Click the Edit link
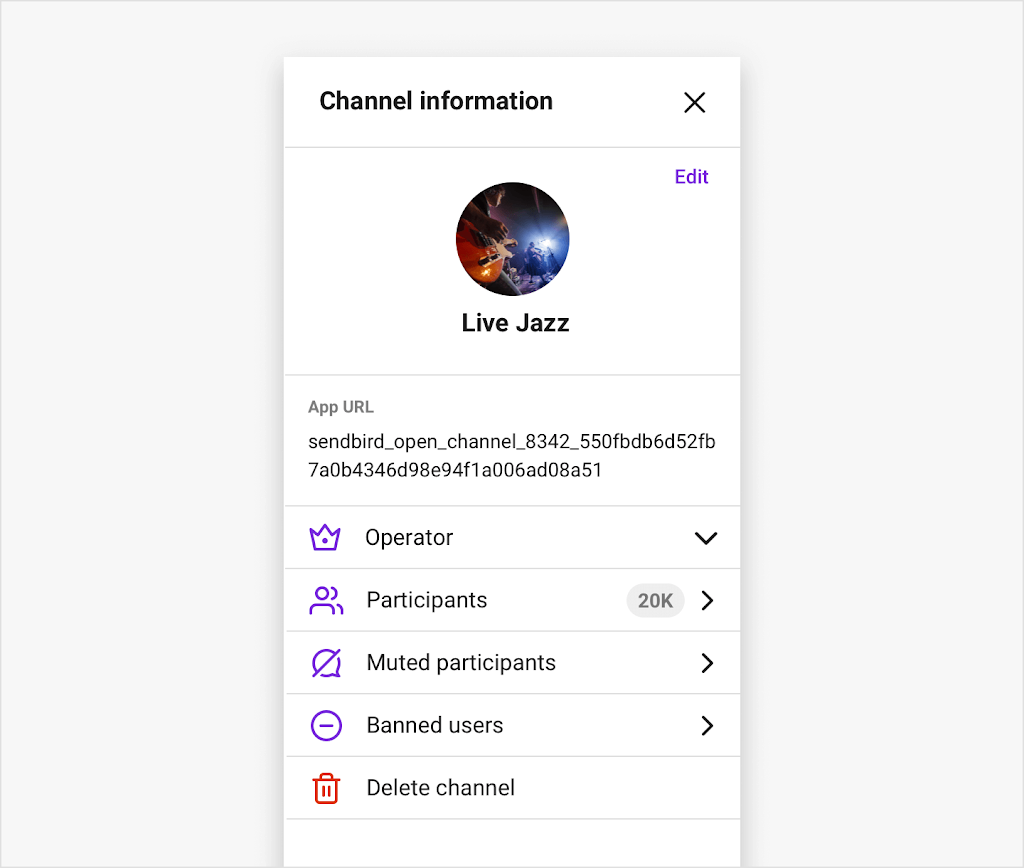 691,177
